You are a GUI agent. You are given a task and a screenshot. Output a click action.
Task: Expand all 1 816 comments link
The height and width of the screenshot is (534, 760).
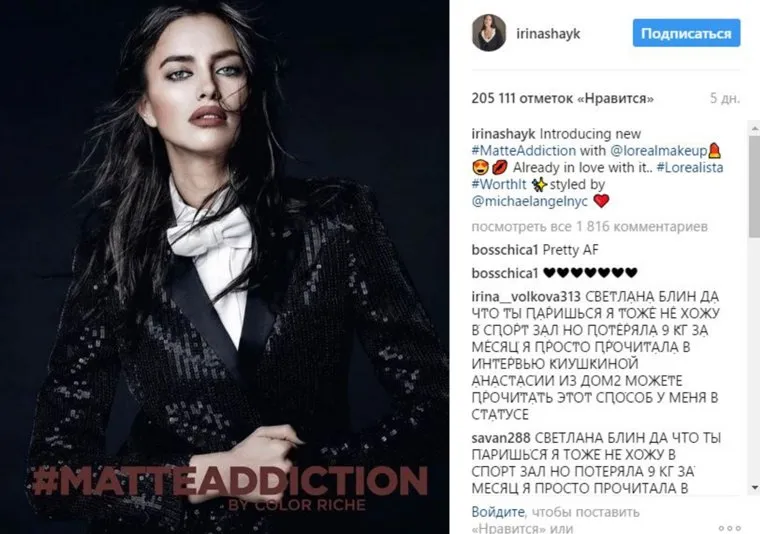(x=589, y=227)
